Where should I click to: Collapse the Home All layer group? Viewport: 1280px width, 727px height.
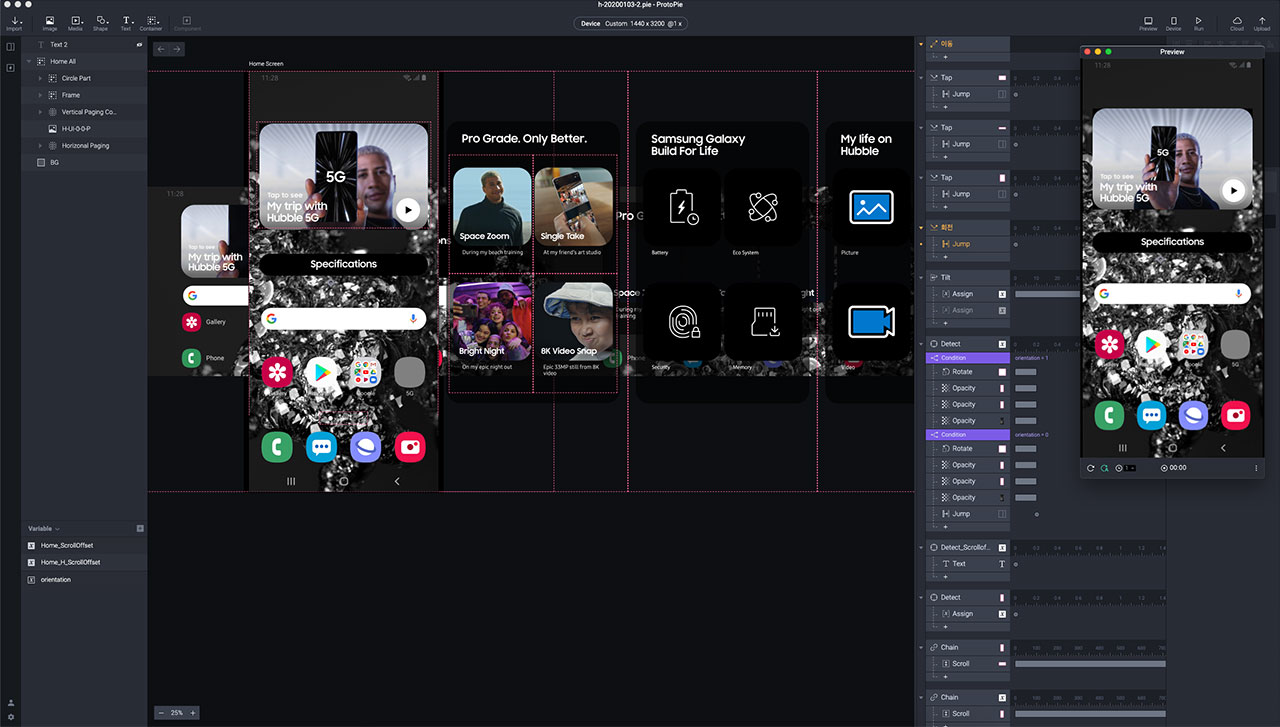(x=29, y=62)
